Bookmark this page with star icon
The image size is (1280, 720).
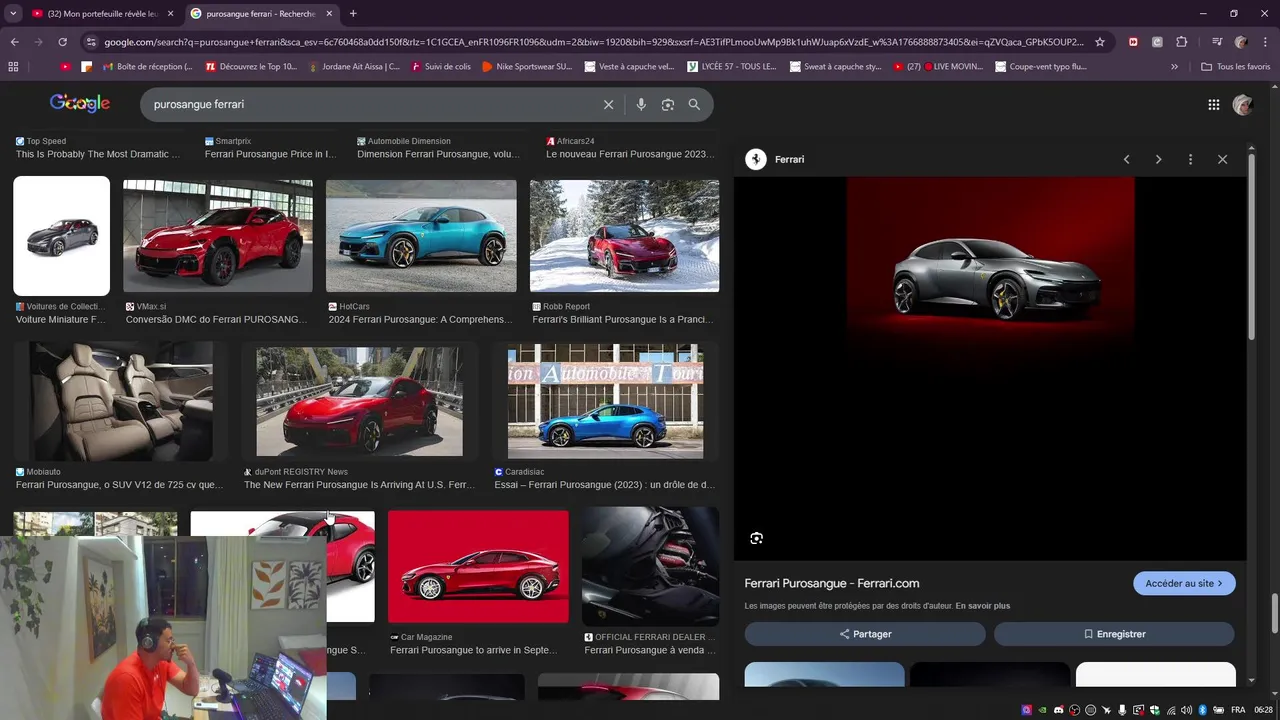[1100, 42]
